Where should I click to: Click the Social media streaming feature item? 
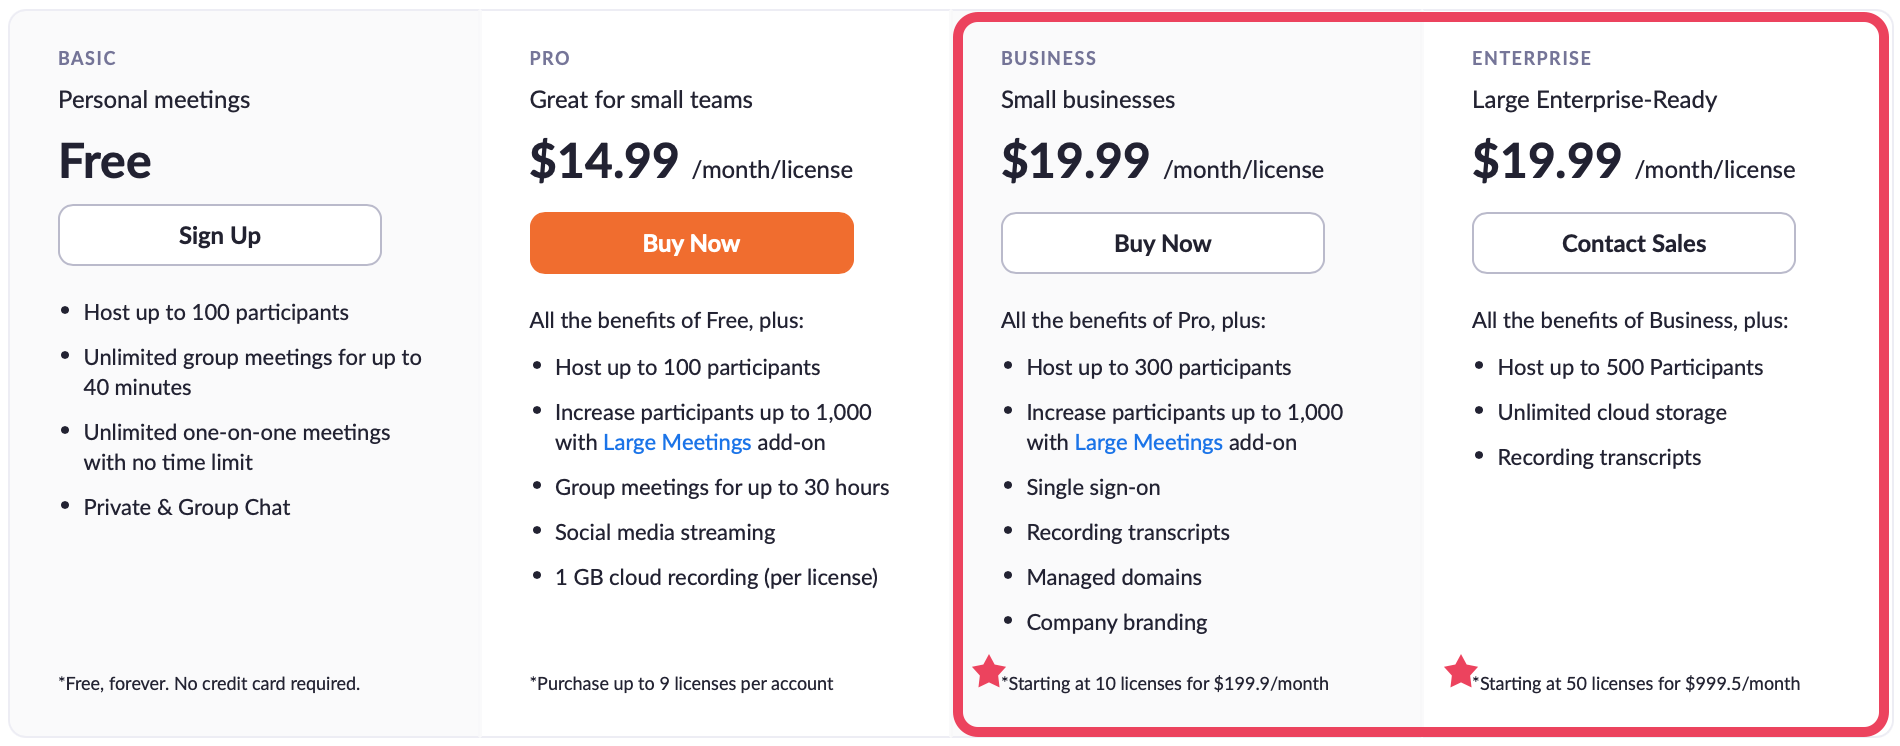click(665, 532)
